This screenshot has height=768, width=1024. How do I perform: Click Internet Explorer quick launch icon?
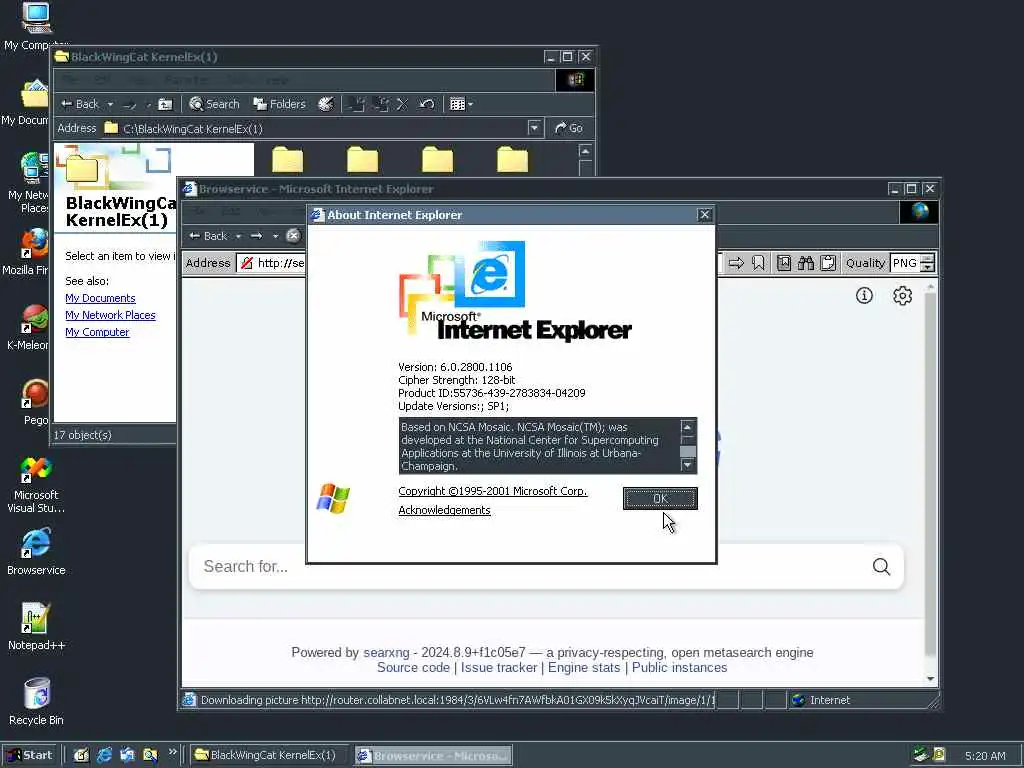click(104, 755)
